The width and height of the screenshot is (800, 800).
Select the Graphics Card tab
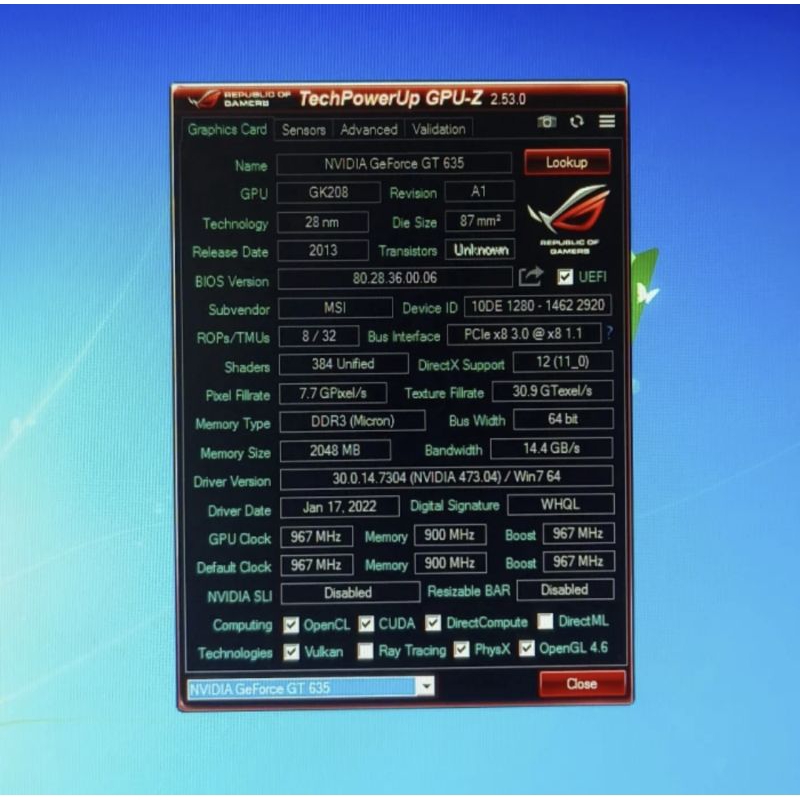[227, 130]
